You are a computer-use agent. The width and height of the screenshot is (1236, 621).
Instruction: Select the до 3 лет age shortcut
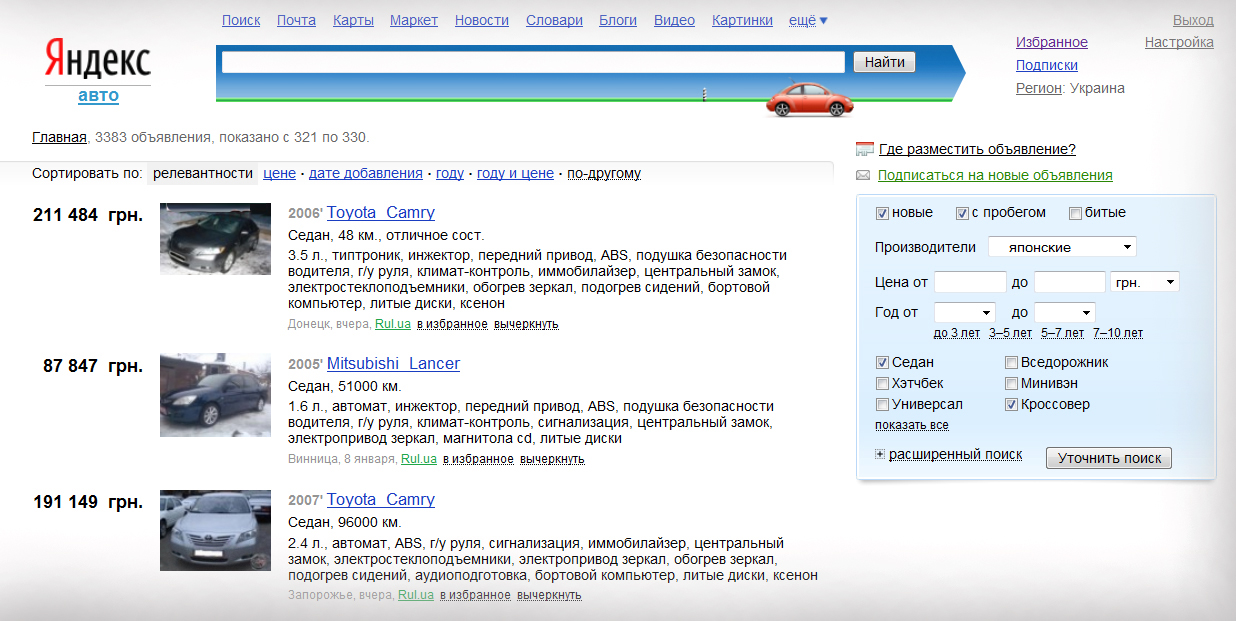[957, 333]
